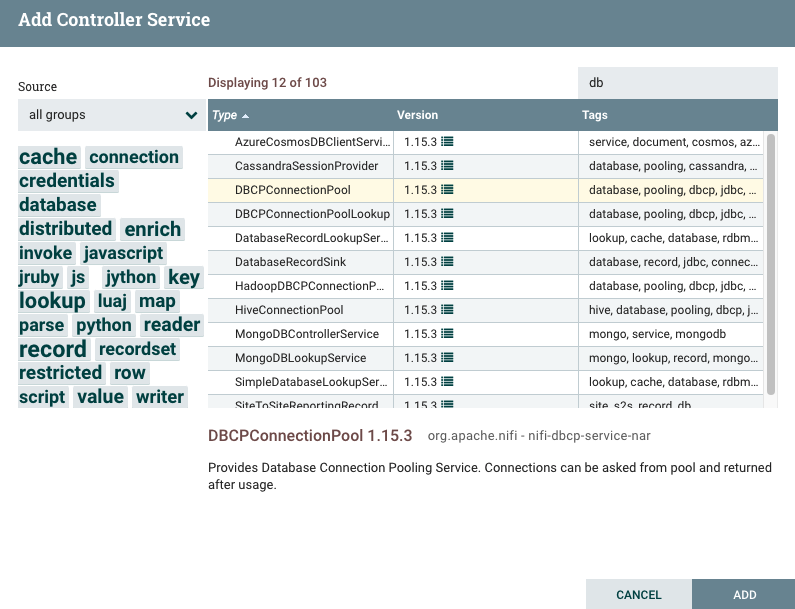Filter by the distributed tag
The height and width of the screenshot is (609, 795).
(x=65, y=229)
